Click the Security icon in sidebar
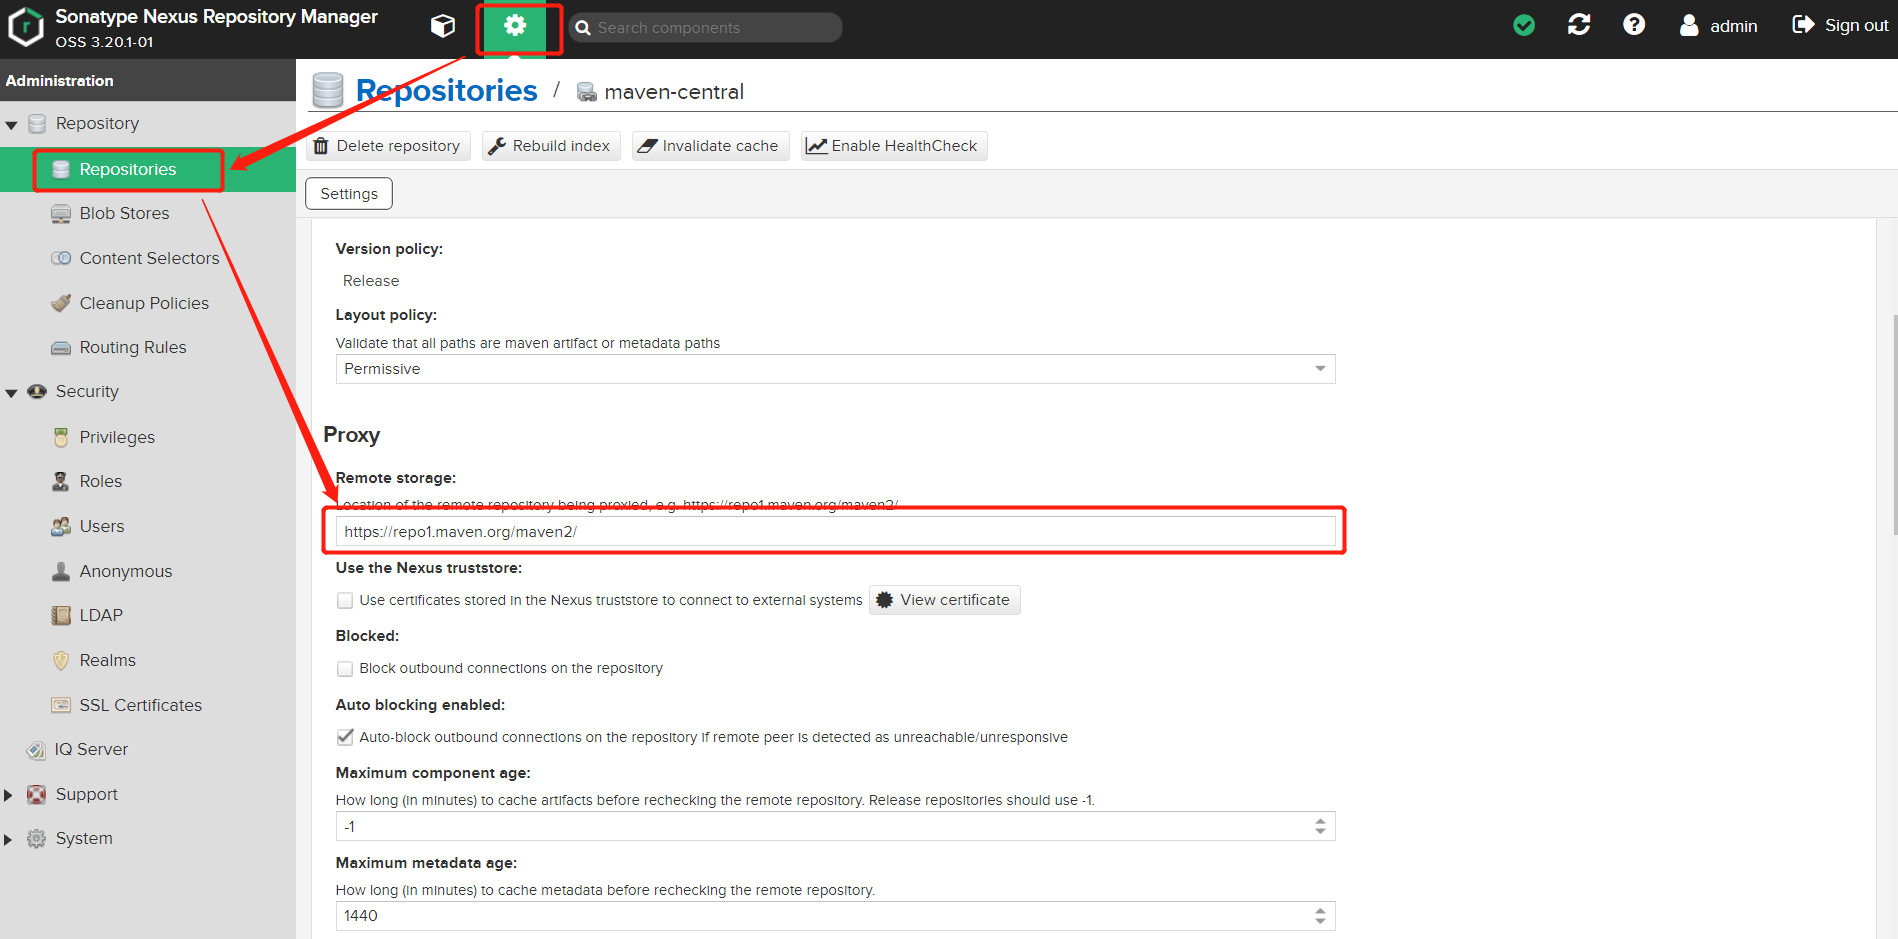 coord(36,392)
